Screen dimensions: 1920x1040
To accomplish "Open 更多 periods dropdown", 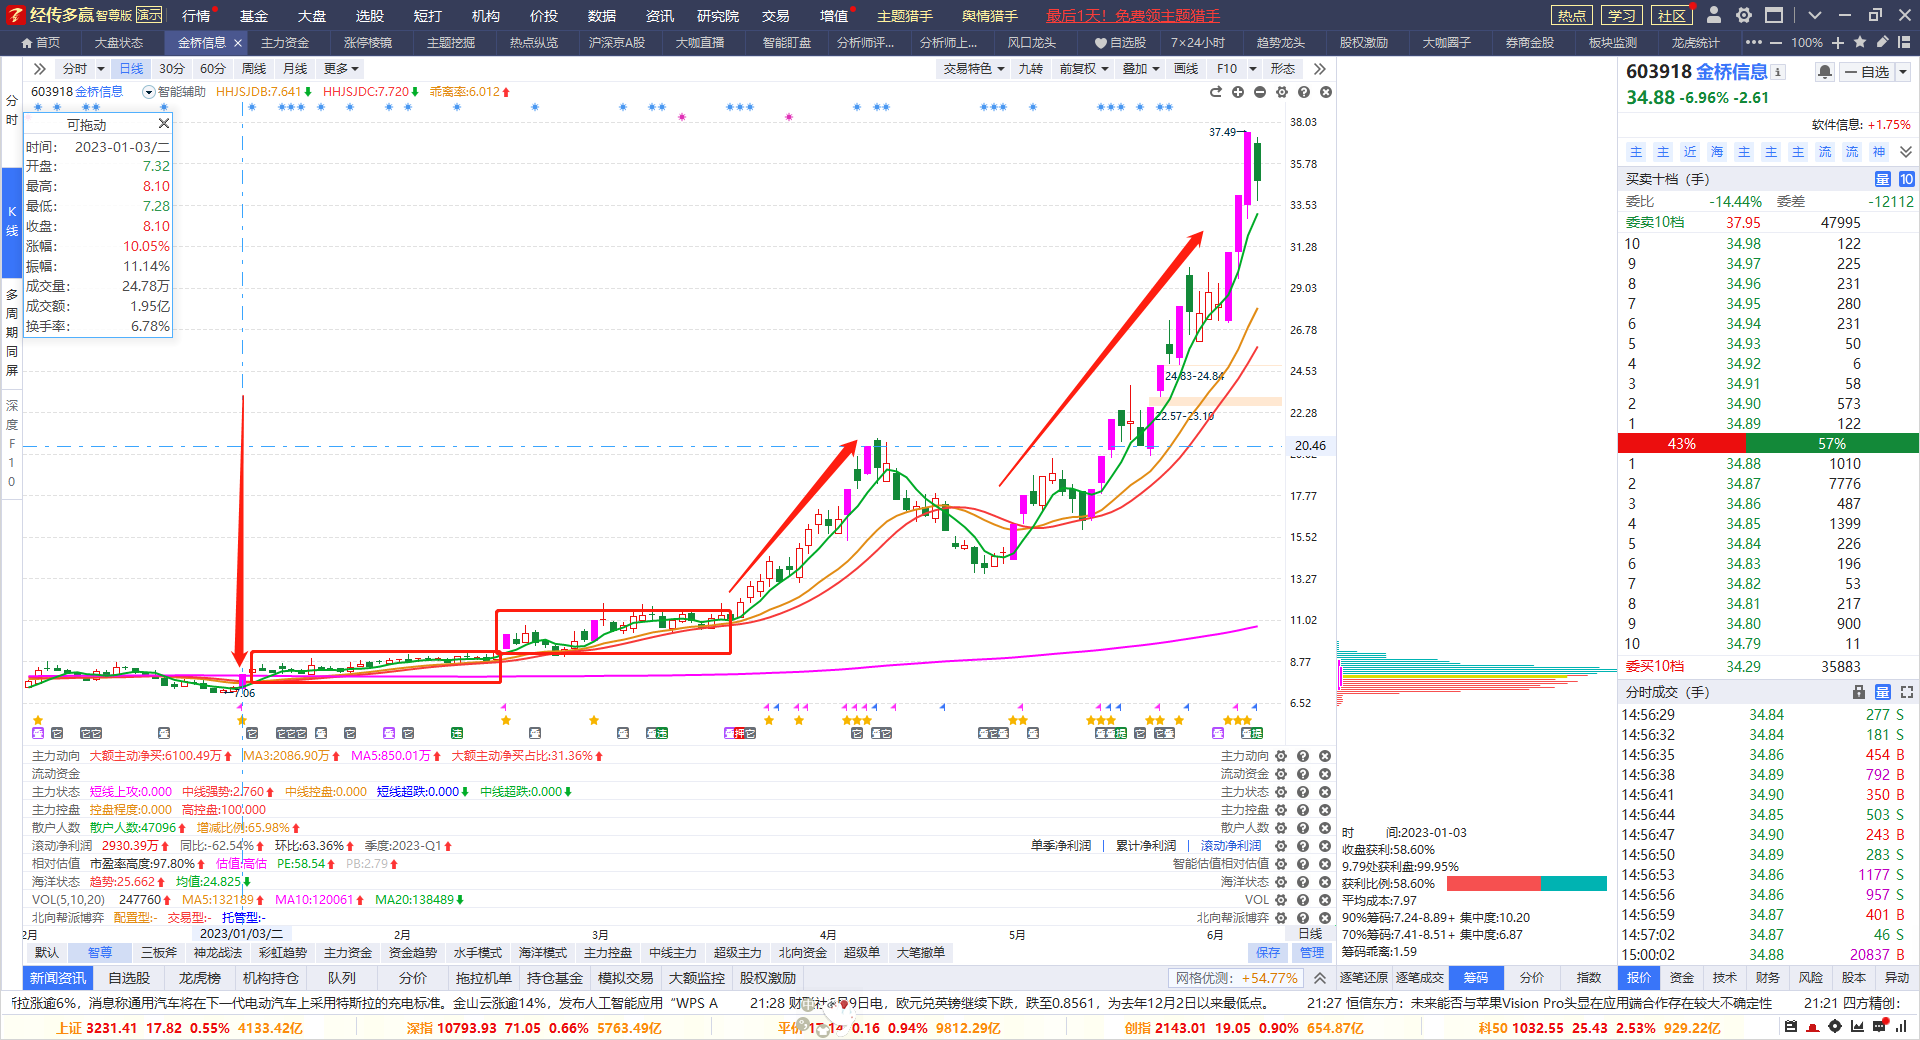I will [341, 69].
